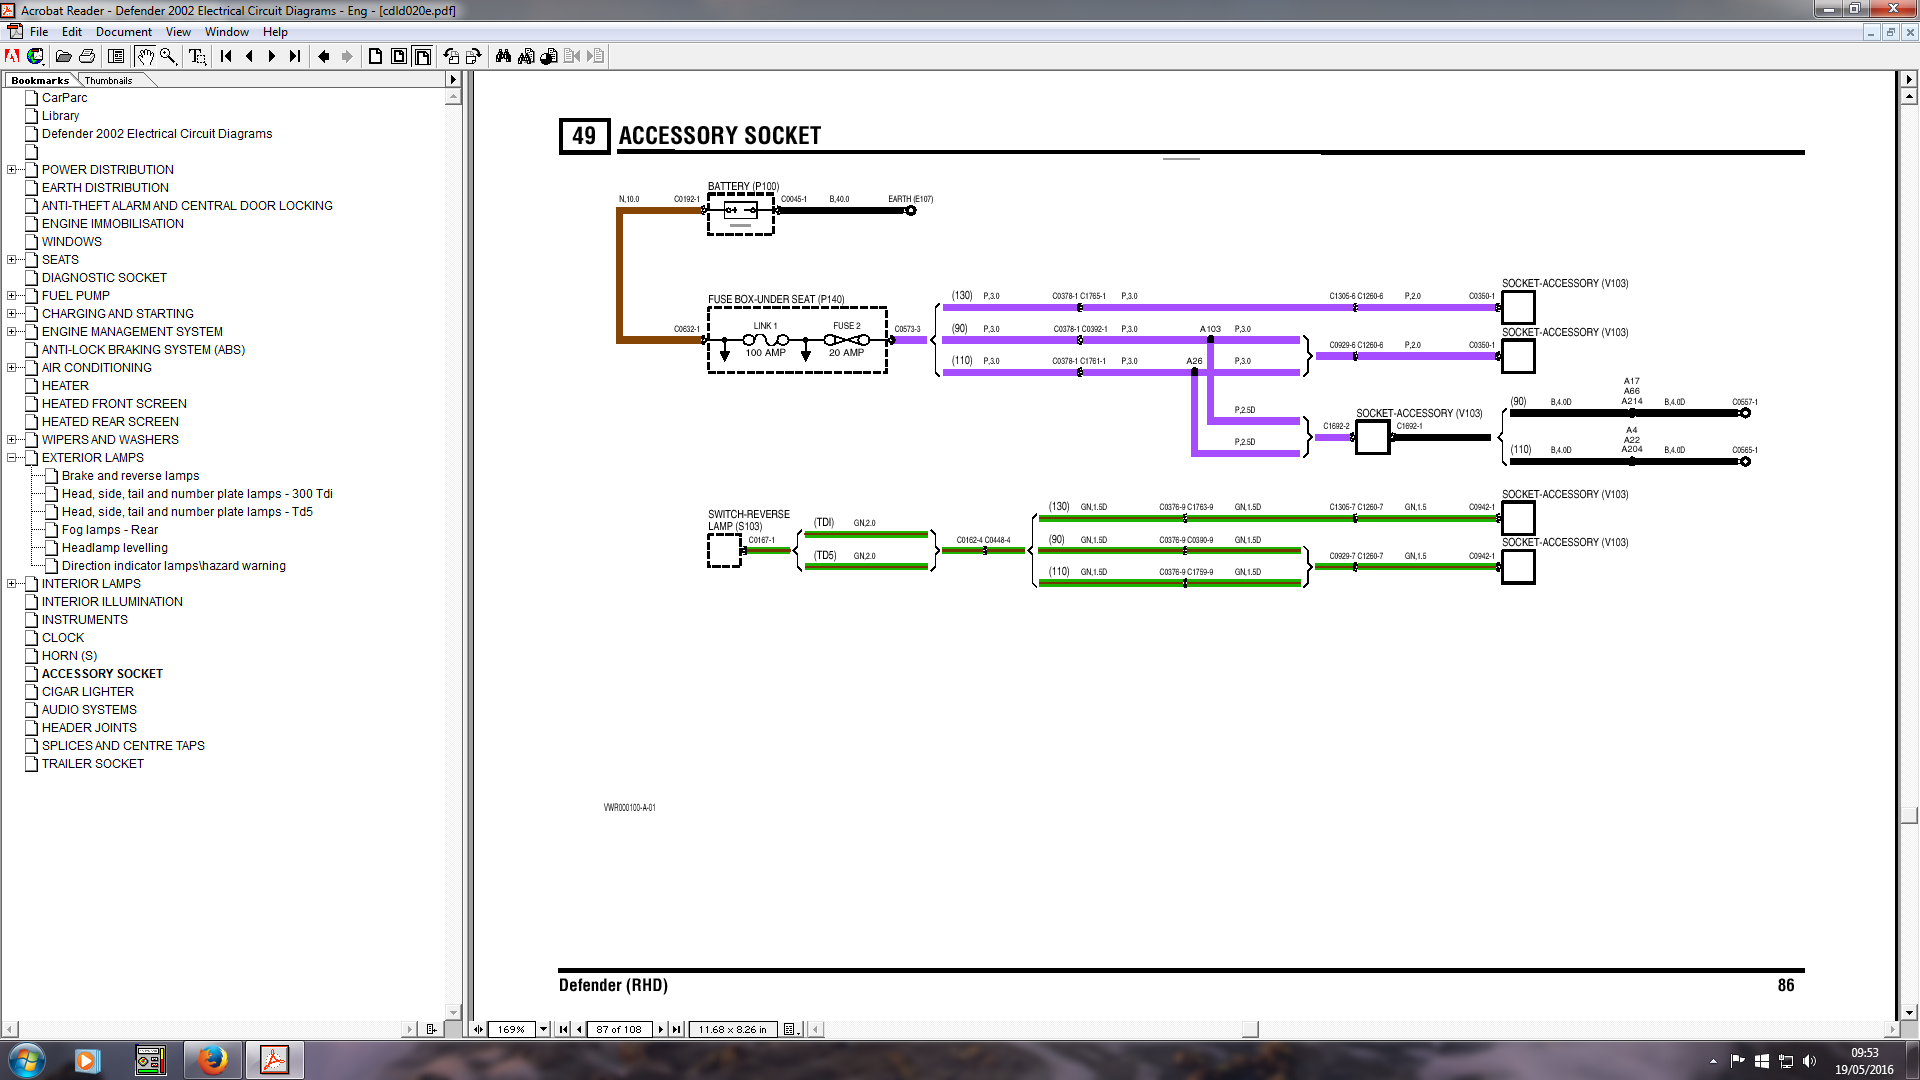The width and height of the screenshot is (1920, 1080).
Task: Click the Search binoculars-with-page icon
Action: (526, 56)
